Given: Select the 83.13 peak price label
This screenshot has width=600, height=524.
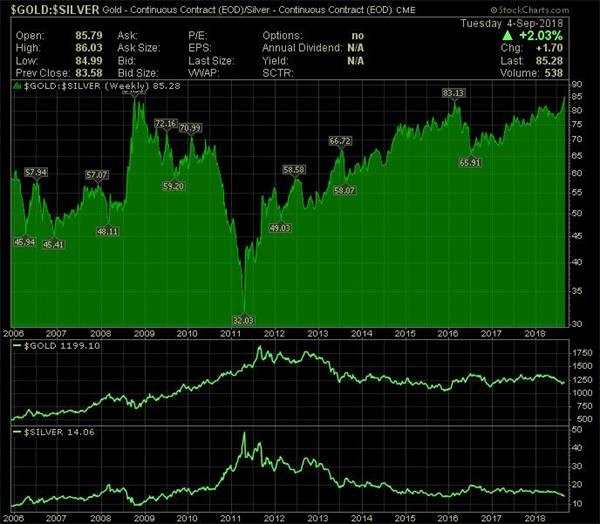Looking at the screenshot, I should (x=453, y=93).
